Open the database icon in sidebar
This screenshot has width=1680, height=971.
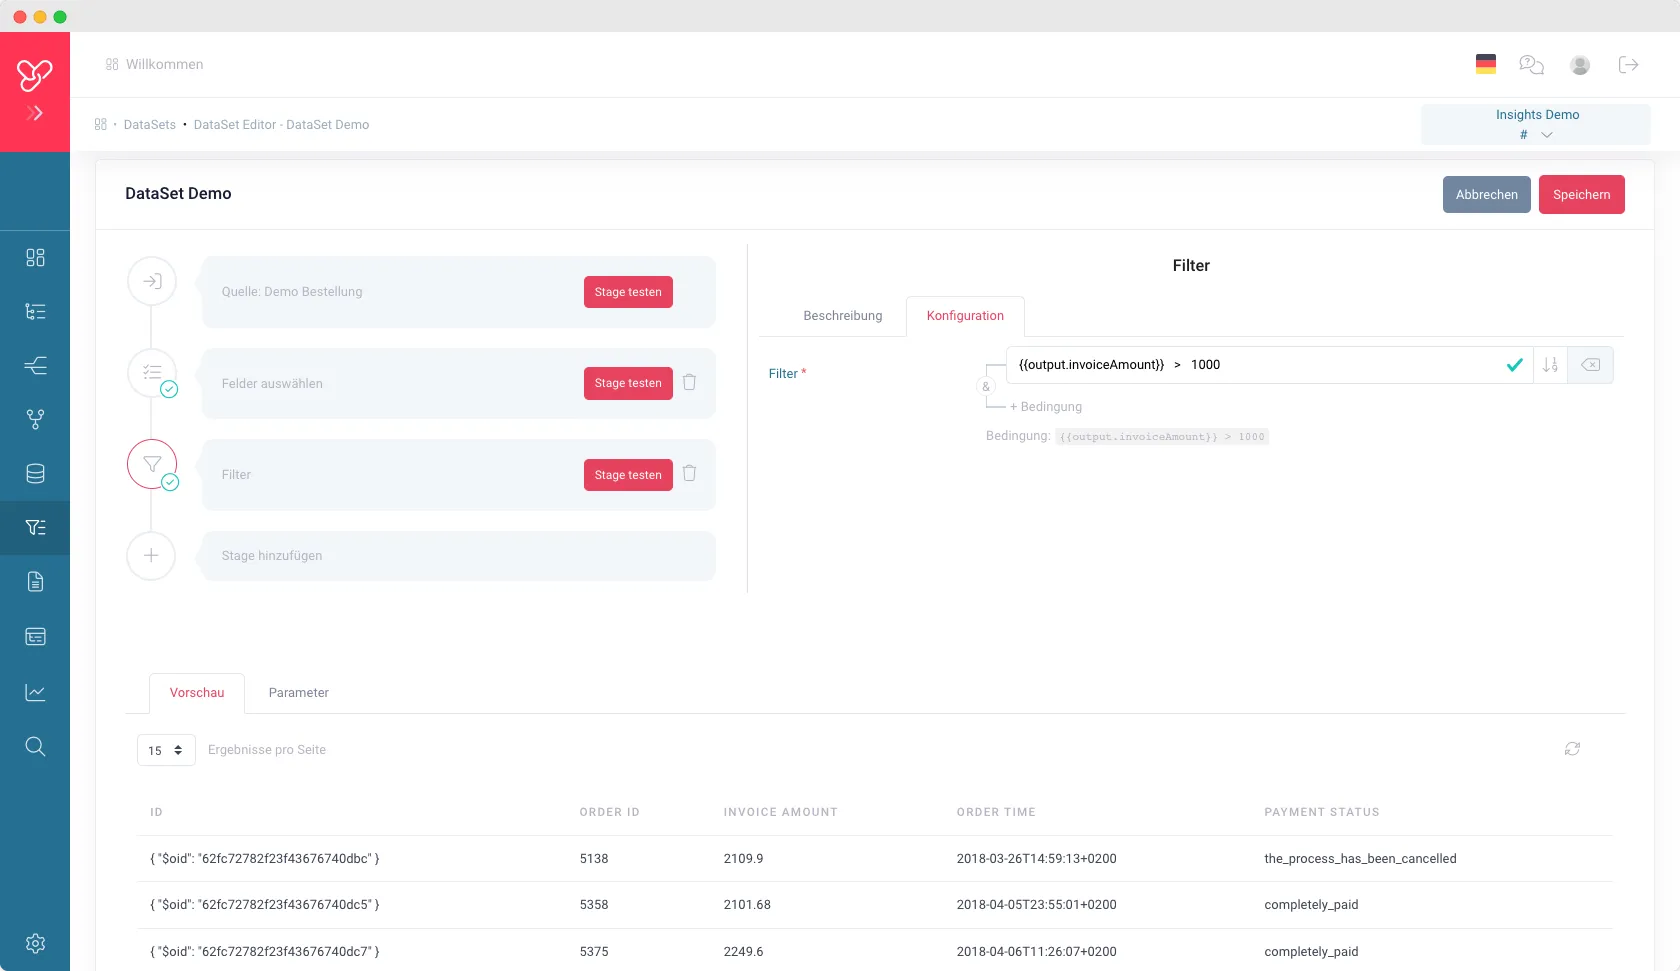[35, 473]
